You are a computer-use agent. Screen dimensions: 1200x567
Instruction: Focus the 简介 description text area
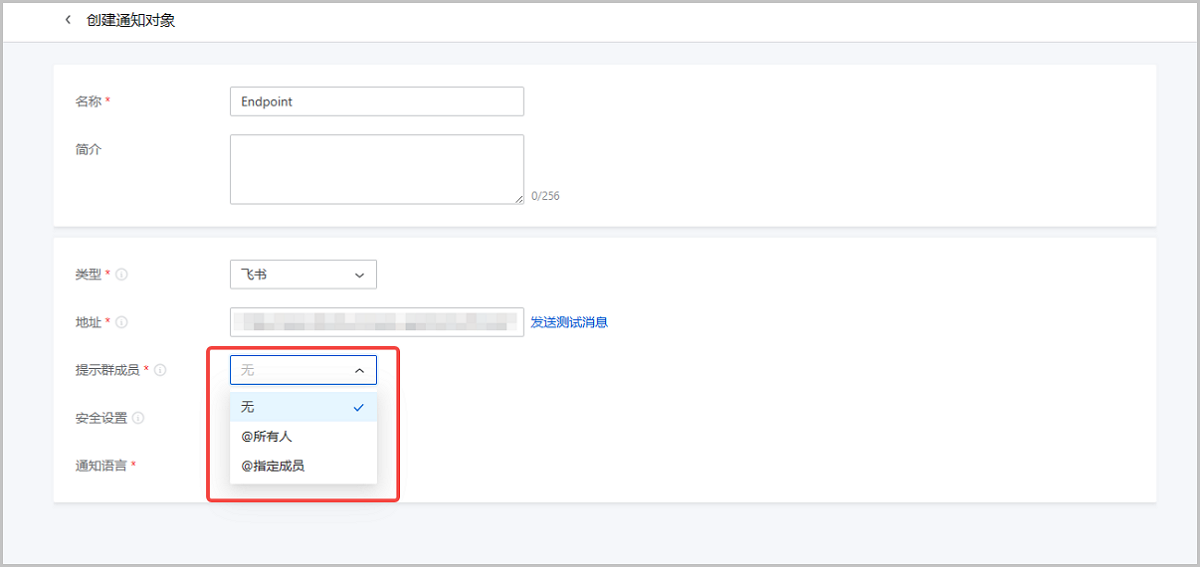click(376, 169)
